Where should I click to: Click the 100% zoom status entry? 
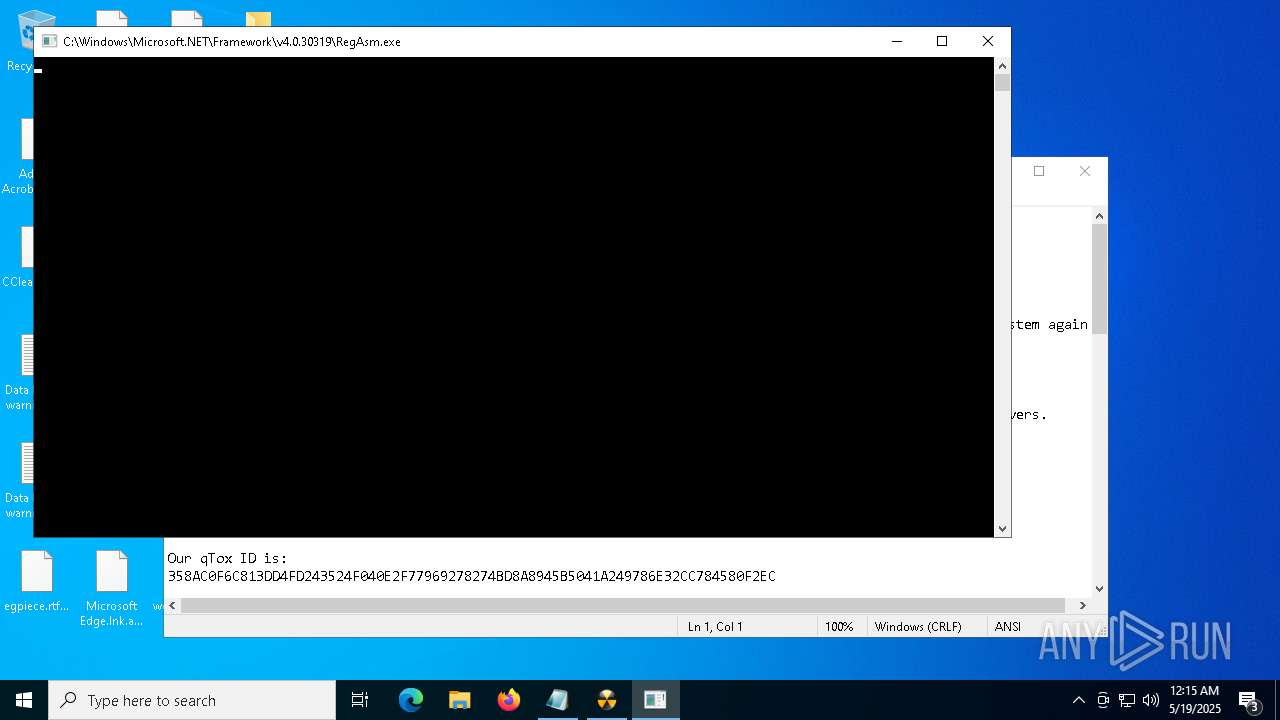pyautogui.click(x=839, y=626)
